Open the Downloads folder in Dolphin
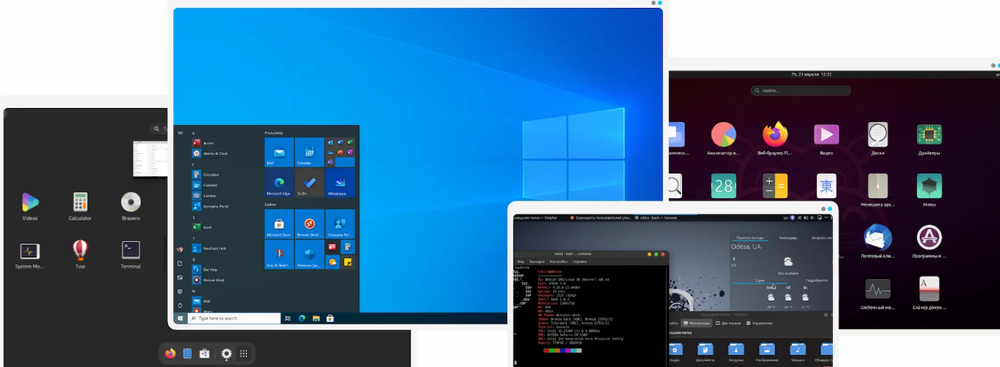The height and width of the screenshot is (367, 1000). coord(736,352)
